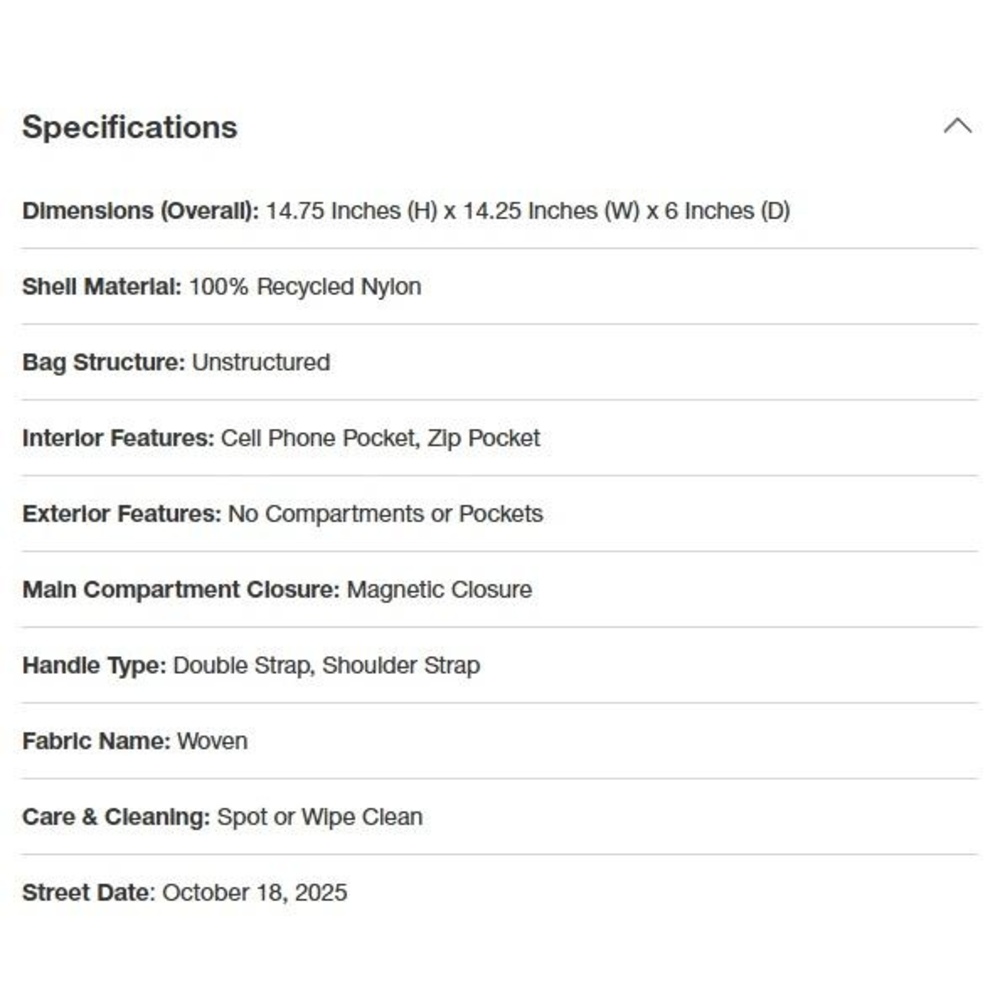
Task: Collapse the Specifications section chevron
Action: pyautogui.click(x=957, y=126)
